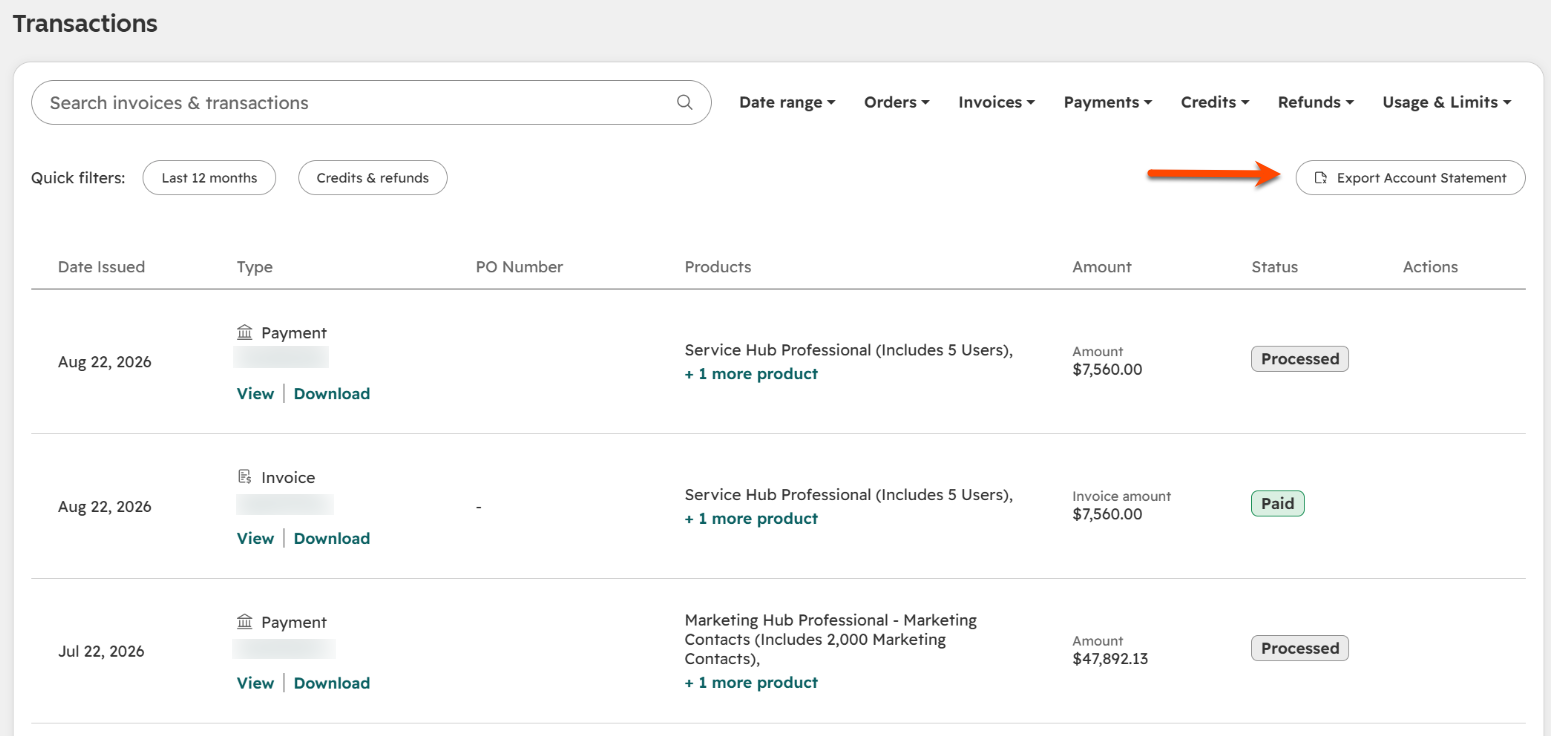
Task: Click the Jul 22, 2026 date
Action: [x=101, y=651]
